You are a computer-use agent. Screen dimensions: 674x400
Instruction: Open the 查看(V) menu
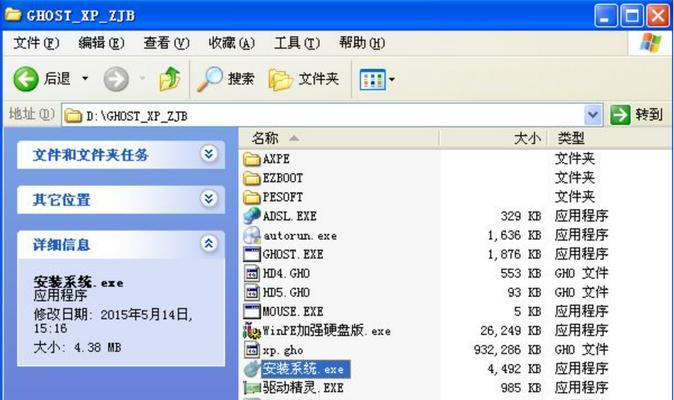tap(166, 43)
